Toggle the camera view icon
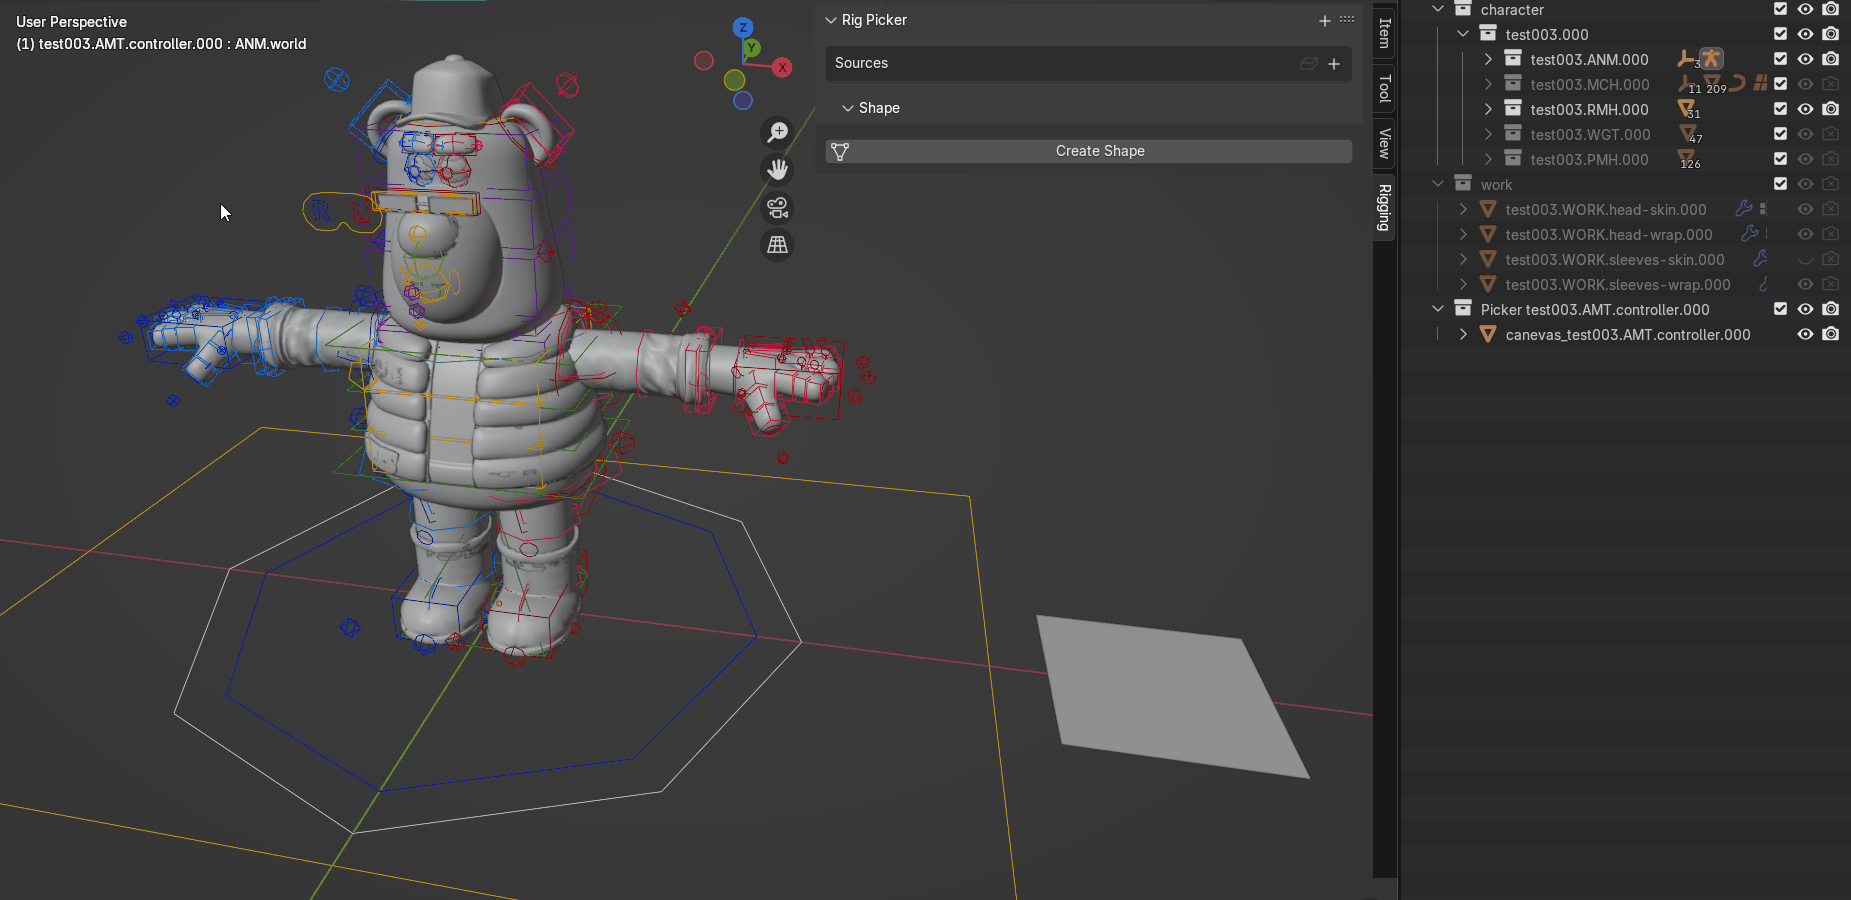The width and height of the screenshot is (1851, 900). [x=777, y=208]
